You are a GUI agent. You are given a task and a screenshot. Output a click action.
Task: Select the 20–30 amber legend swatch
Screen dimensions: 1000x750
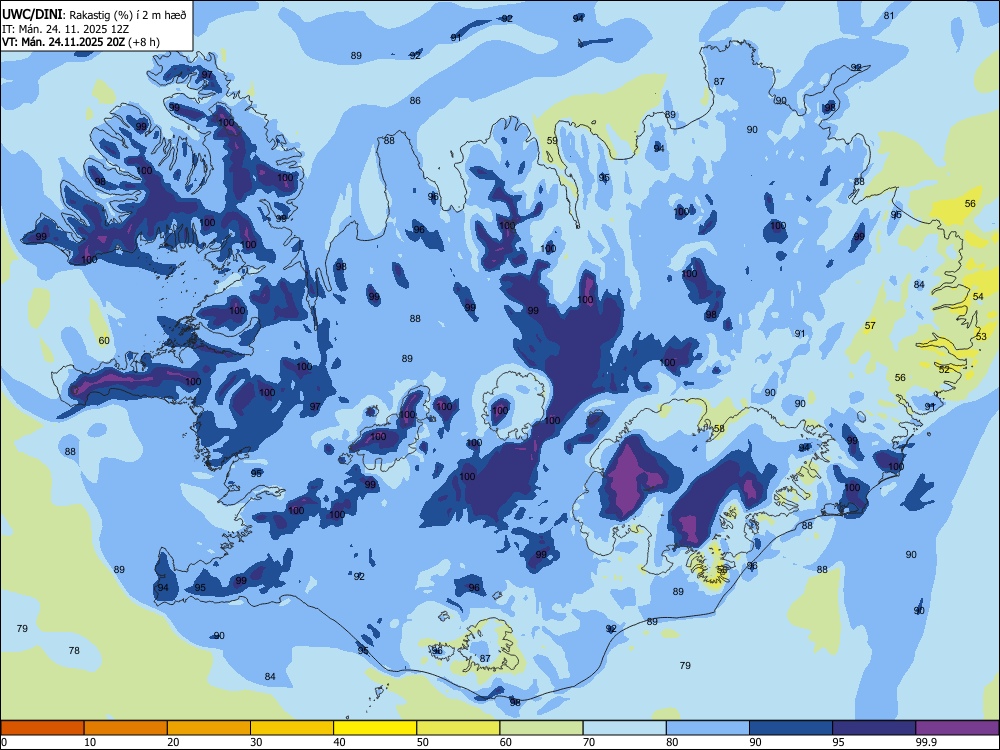point(209,728)
